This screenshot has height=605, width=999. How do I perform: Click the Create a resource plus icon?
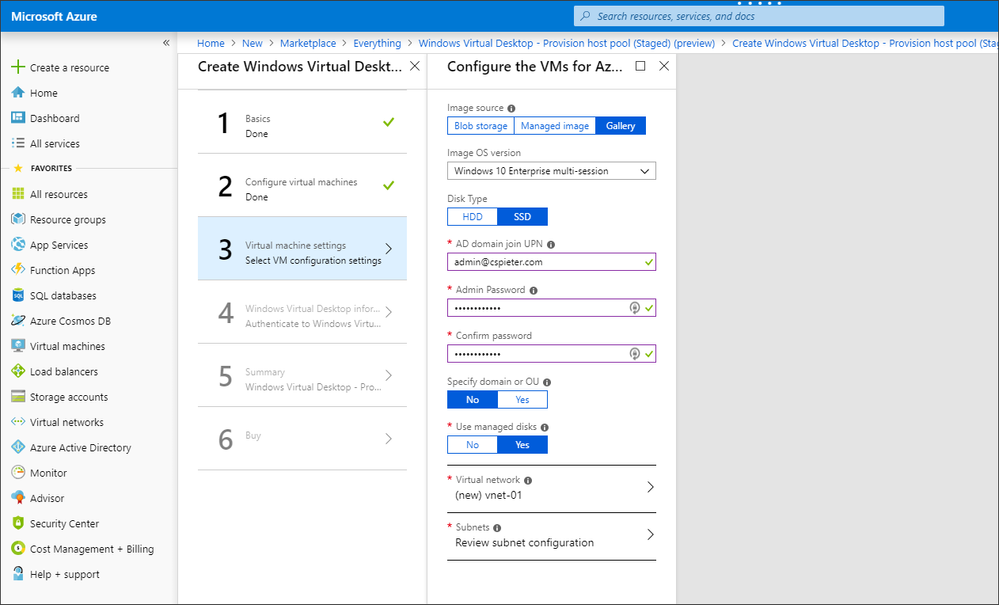[18, 67]
